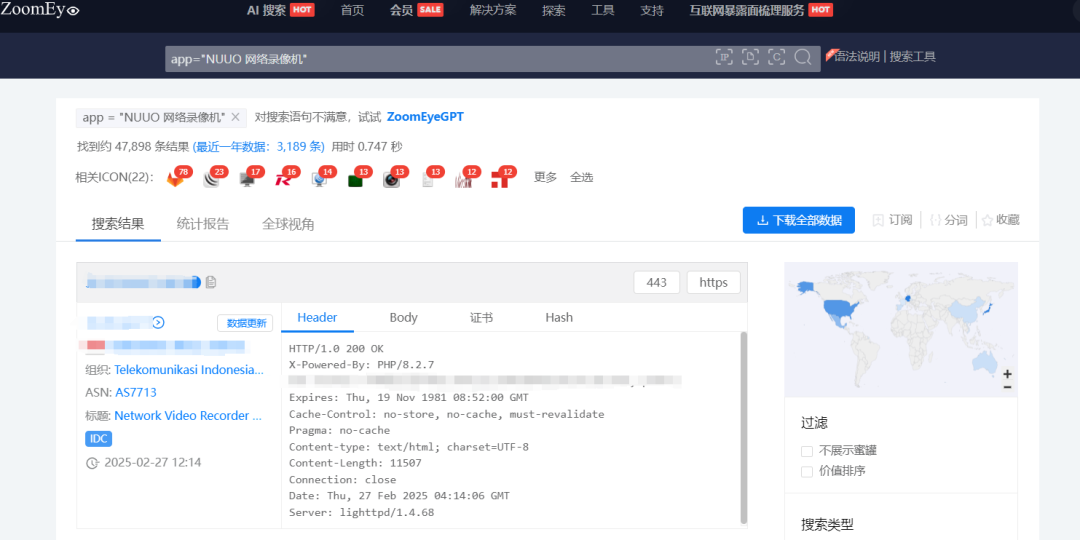Screen dimensions: 1080x540
Task: Select the document icon badged 13
Action: click(427, 180)
